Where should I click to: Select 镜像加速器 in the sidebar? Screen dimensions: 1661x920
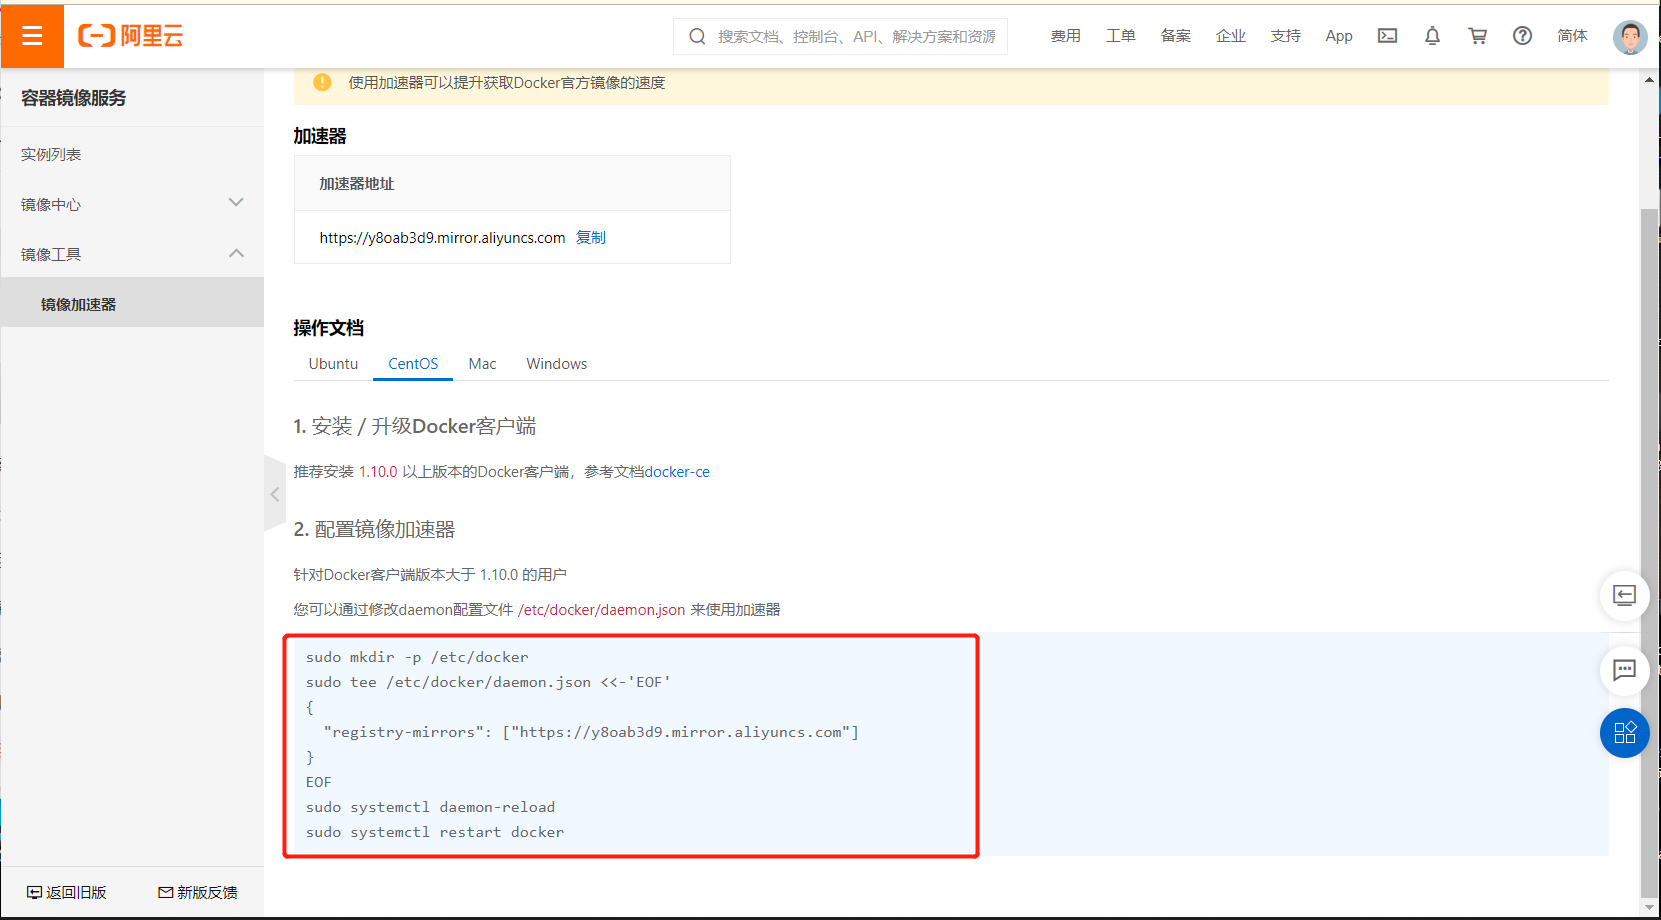[x=132, y=304]
